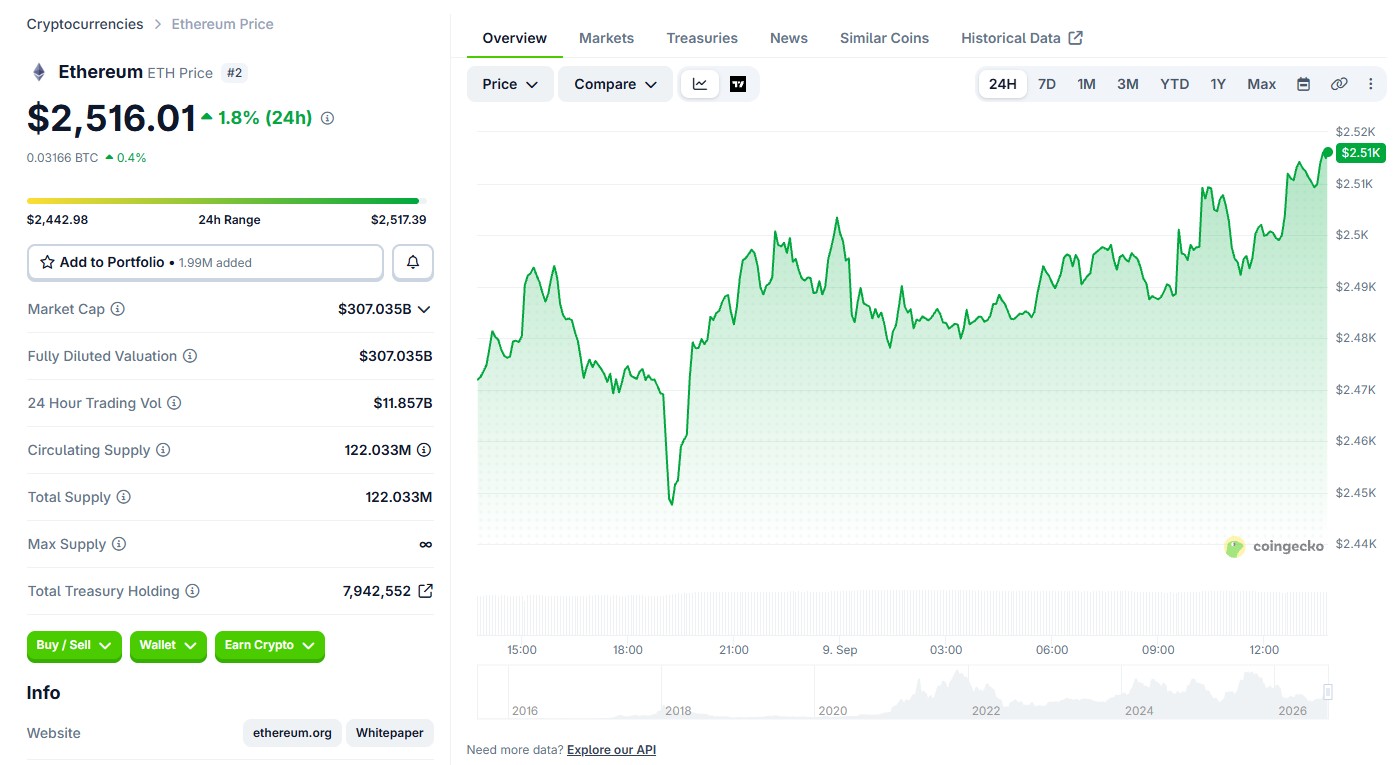Image resolution: width=1396 pixels, height=765 pixels.
Task: Click the Cryptocurrencies breadcrumb link
Action: click(x=85, y=24)
